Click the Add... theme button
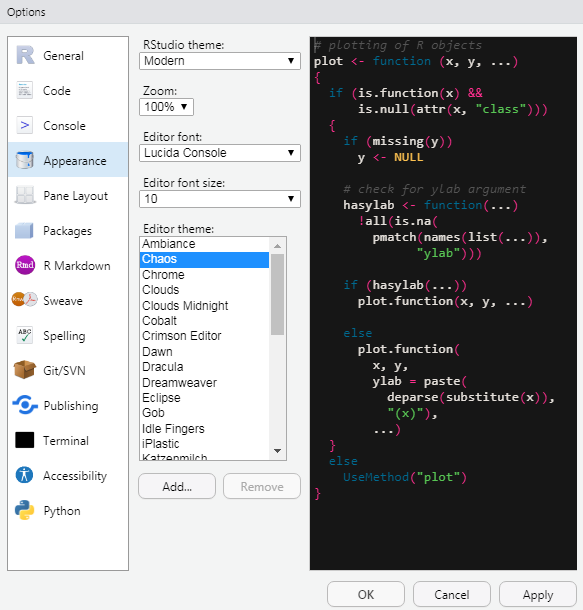This screenshot has width=583, height=610. [177, 486]
